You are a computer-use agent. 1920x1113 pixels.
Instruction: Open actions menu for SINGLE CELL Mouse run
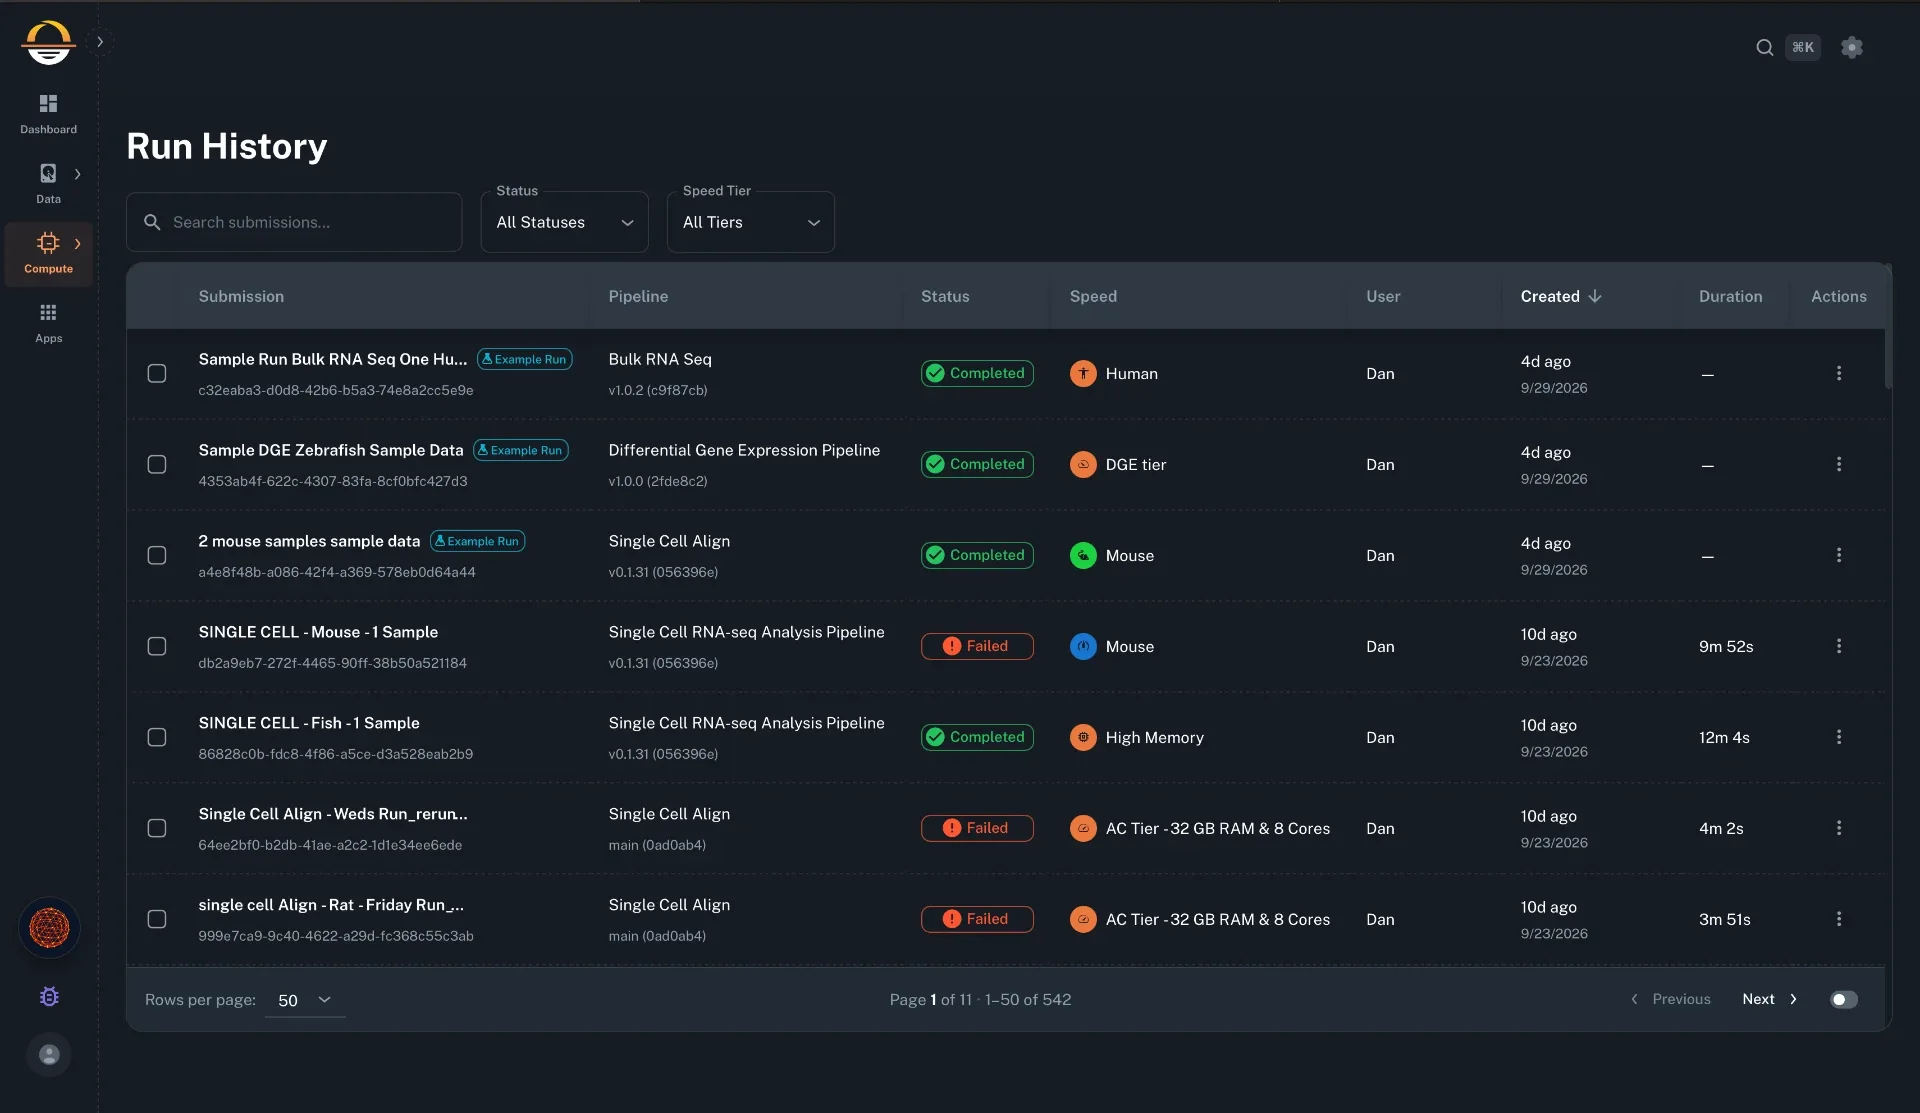coord(1838,646)
